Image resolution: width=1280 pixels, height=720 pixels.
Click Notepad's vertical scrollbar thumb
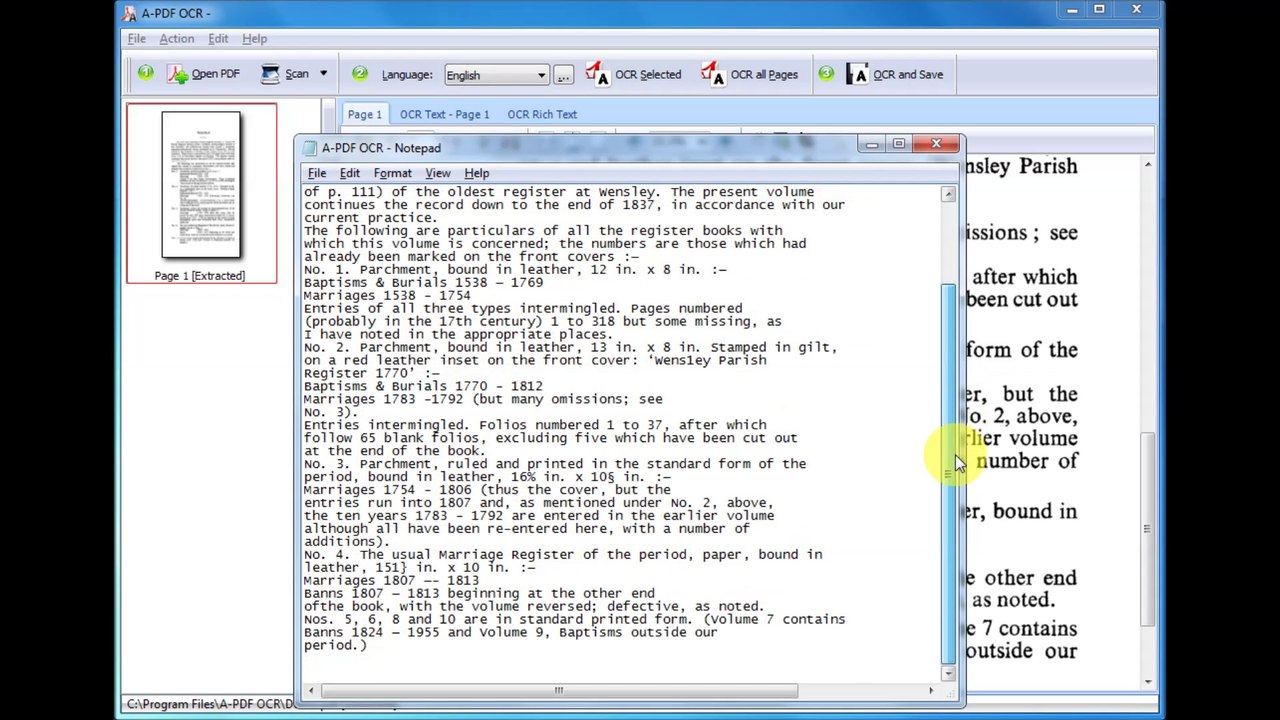click(x=948, y=473)
